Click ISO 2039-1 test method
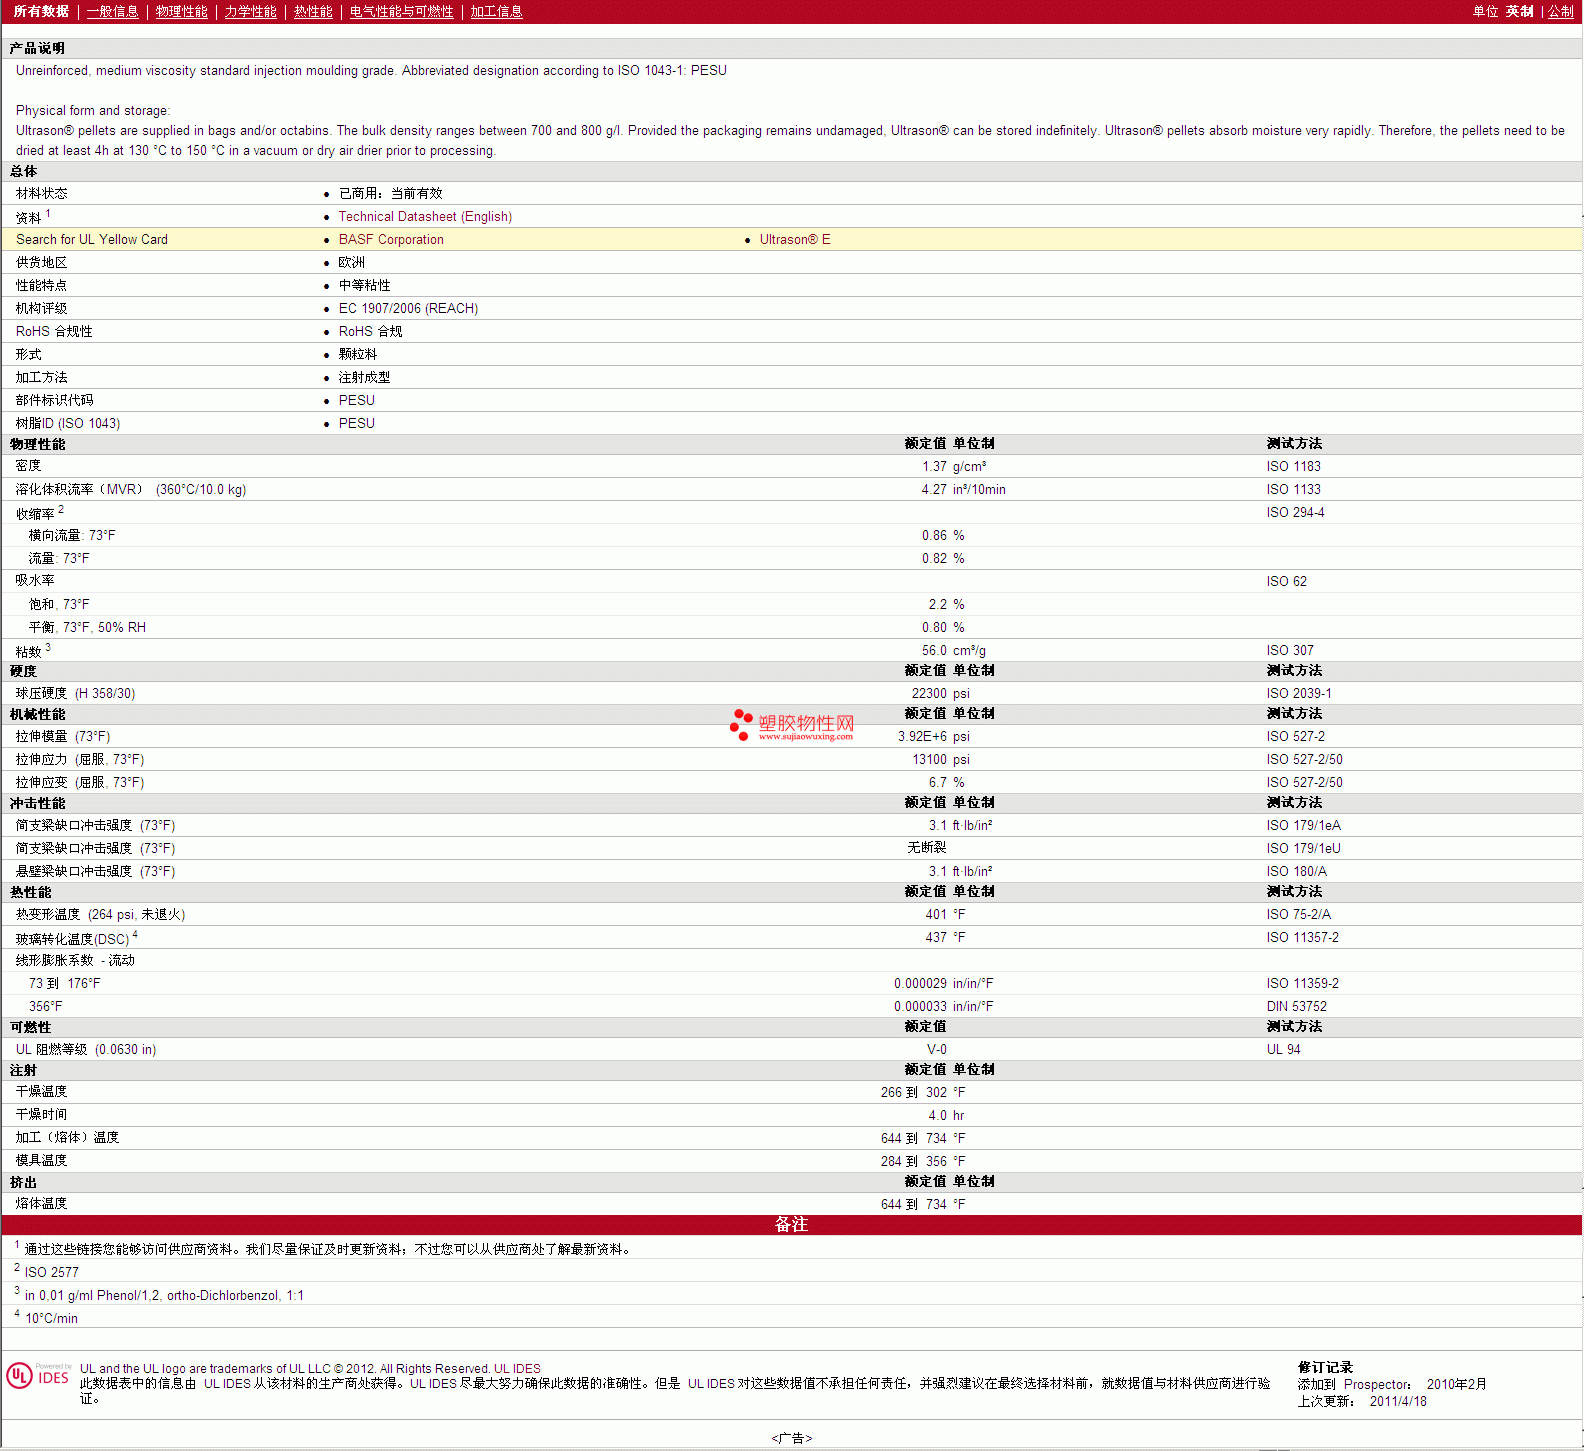This screenshot has width=1584, height=1451. pyautogui.click(x=1299, y=694)
